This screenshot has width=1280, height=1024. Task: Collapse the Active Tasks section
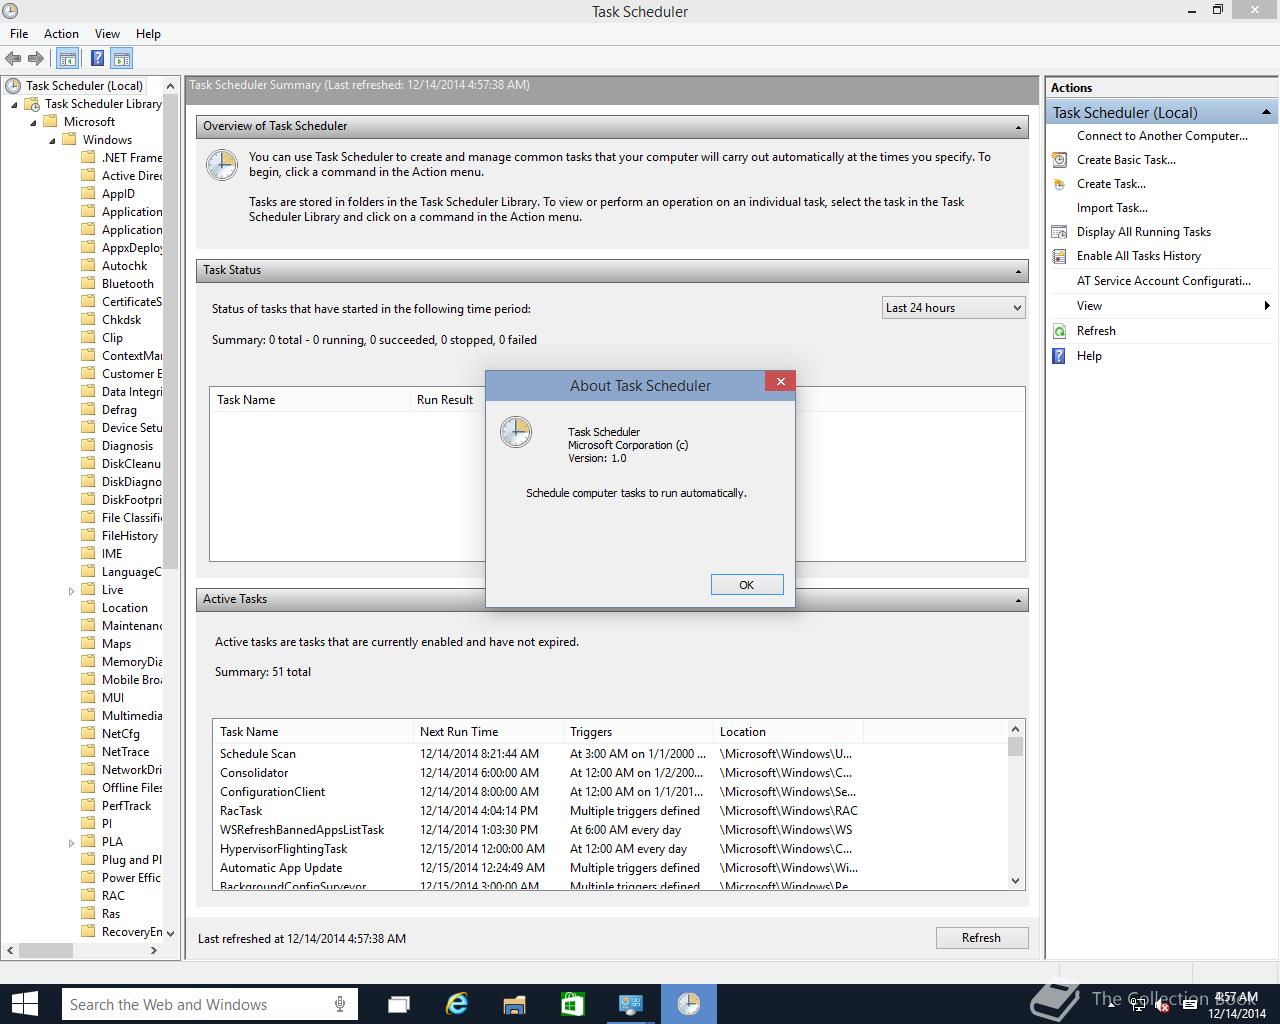(x=1018, y=600)
